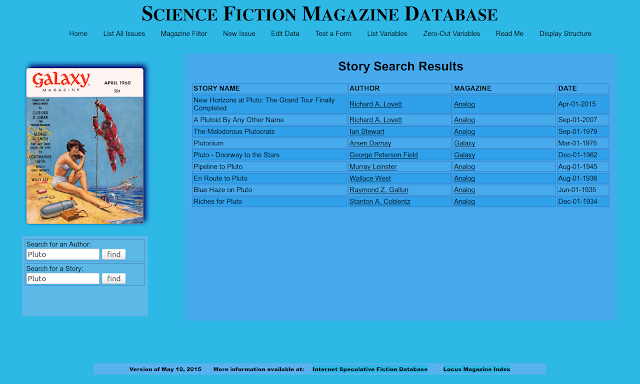The image size is (640, 384).
Task: Open Richard A. Lovett link in Plutoid row
Action: pos(376,120)
